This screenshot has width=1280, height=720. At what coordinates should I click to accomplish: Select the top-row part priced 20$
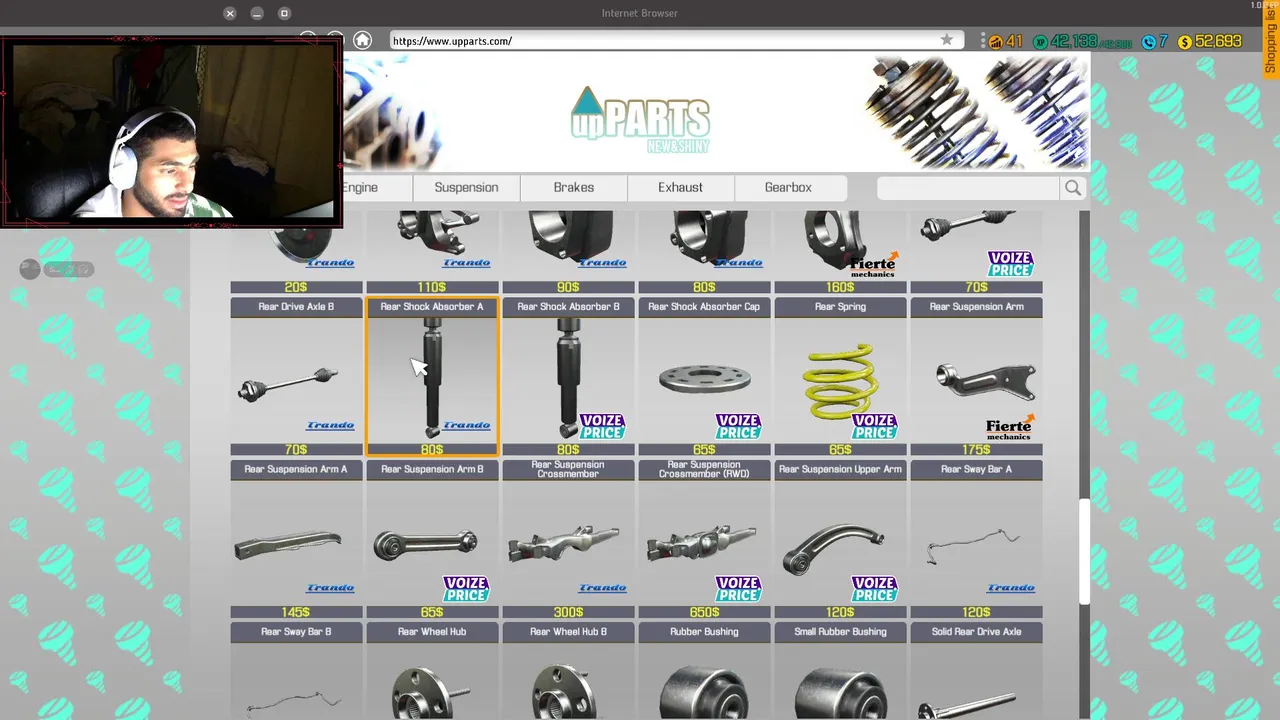(296, 252)
